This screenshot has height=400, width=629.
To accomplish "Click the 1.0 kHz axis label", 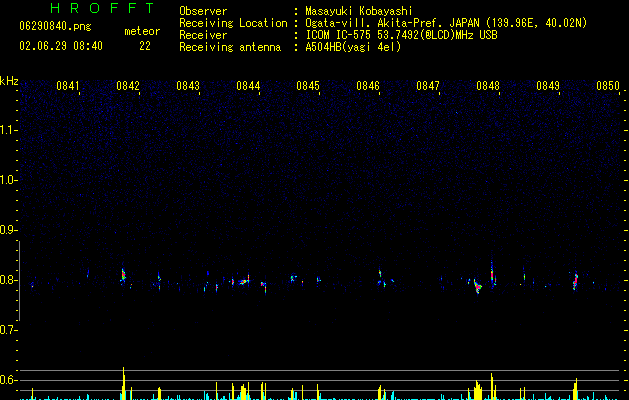I will tap(8, 180).
